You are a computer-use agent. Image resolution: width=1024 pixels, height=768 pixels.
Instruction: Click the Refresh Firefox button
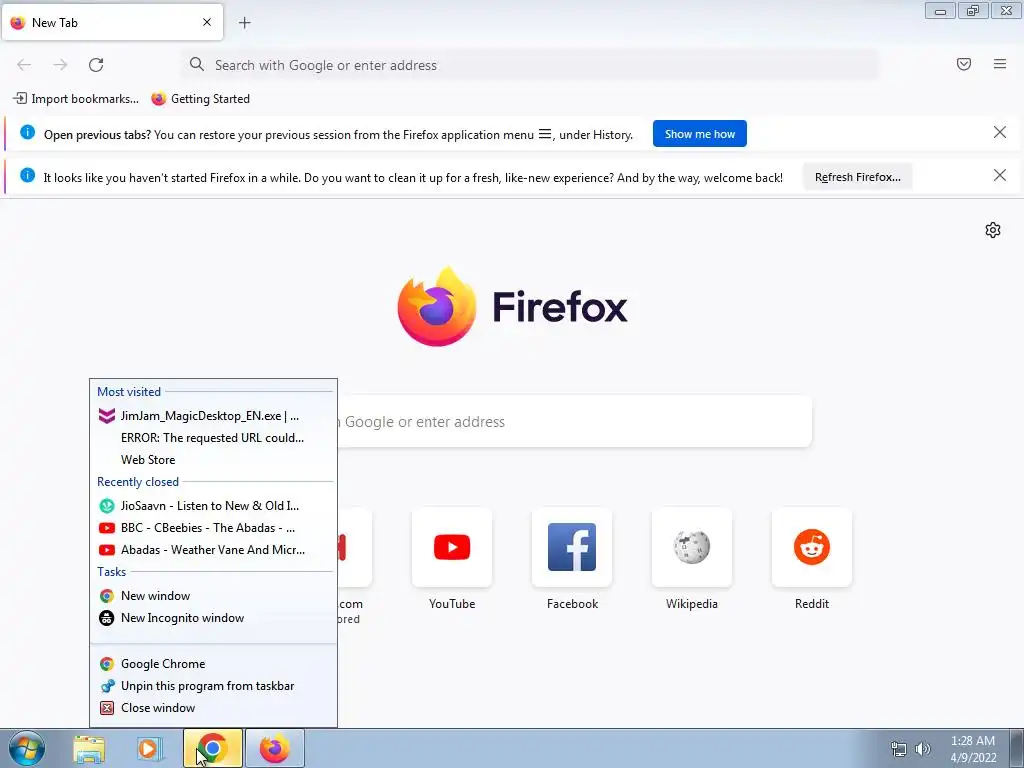(857, 177)
